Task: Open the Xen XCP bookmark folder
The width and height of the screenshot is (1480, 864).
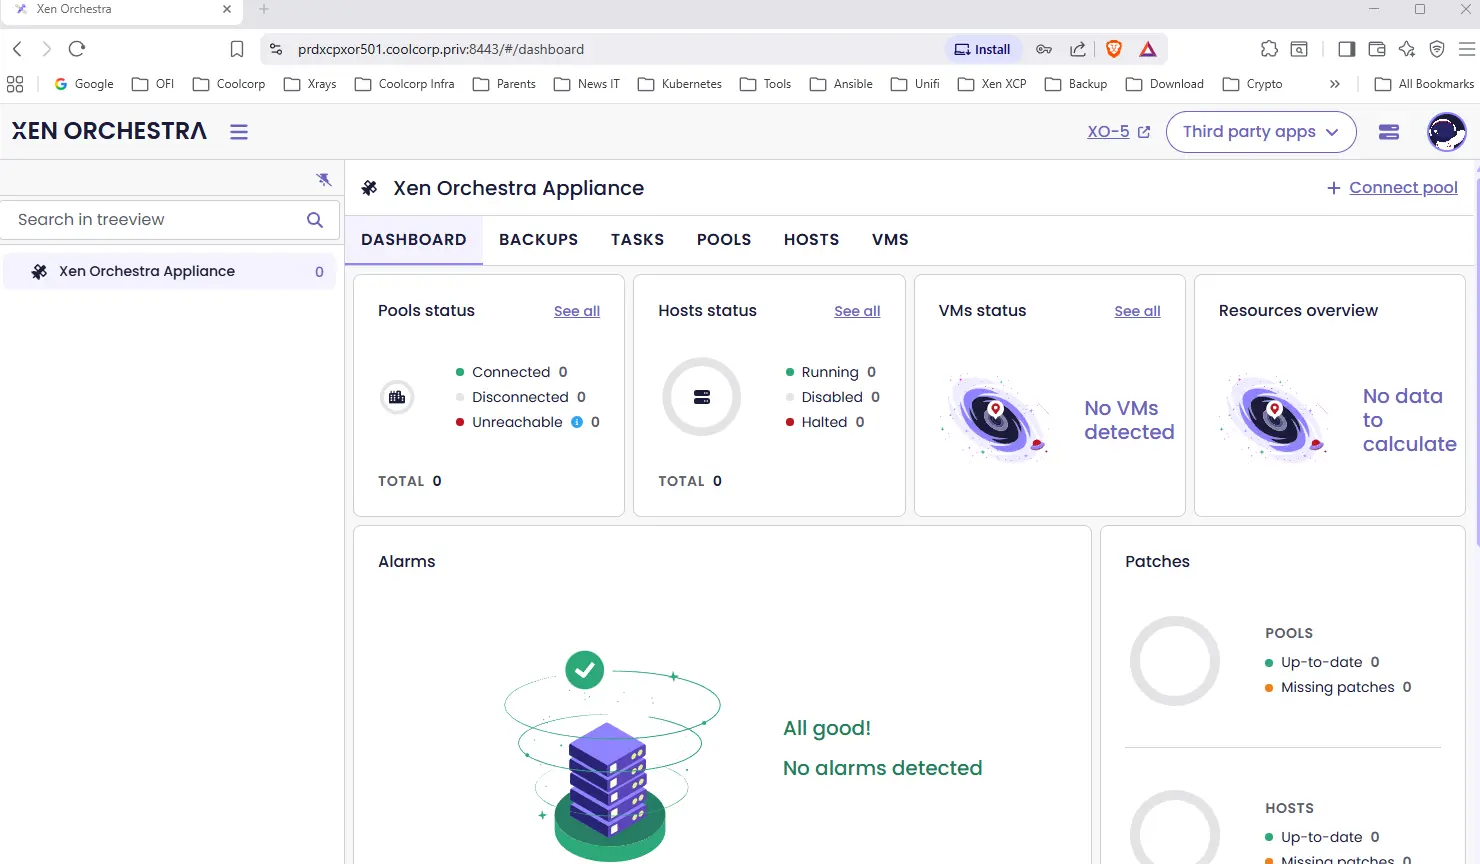Action: click(992, 84)
